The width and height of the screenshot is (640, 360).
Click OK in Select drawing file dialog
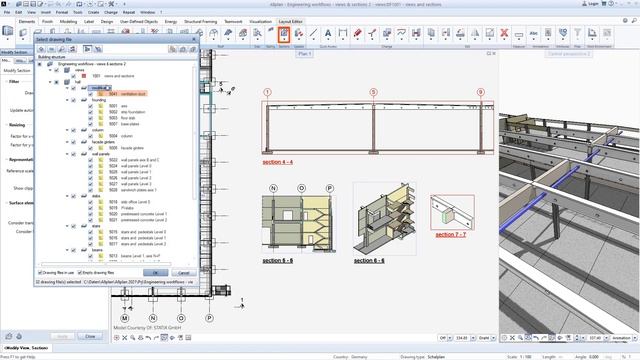[x=156, y=273]
